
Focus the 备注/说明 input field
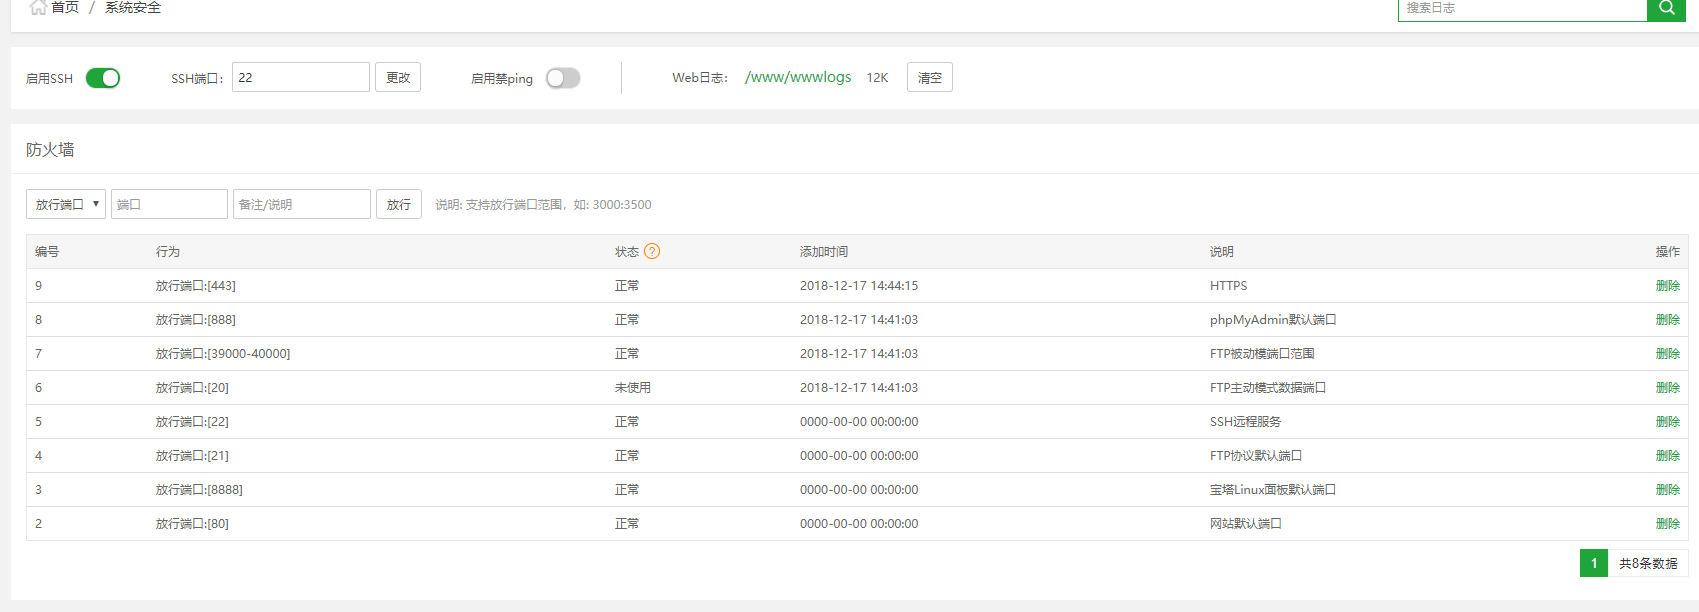coord(302,204)
